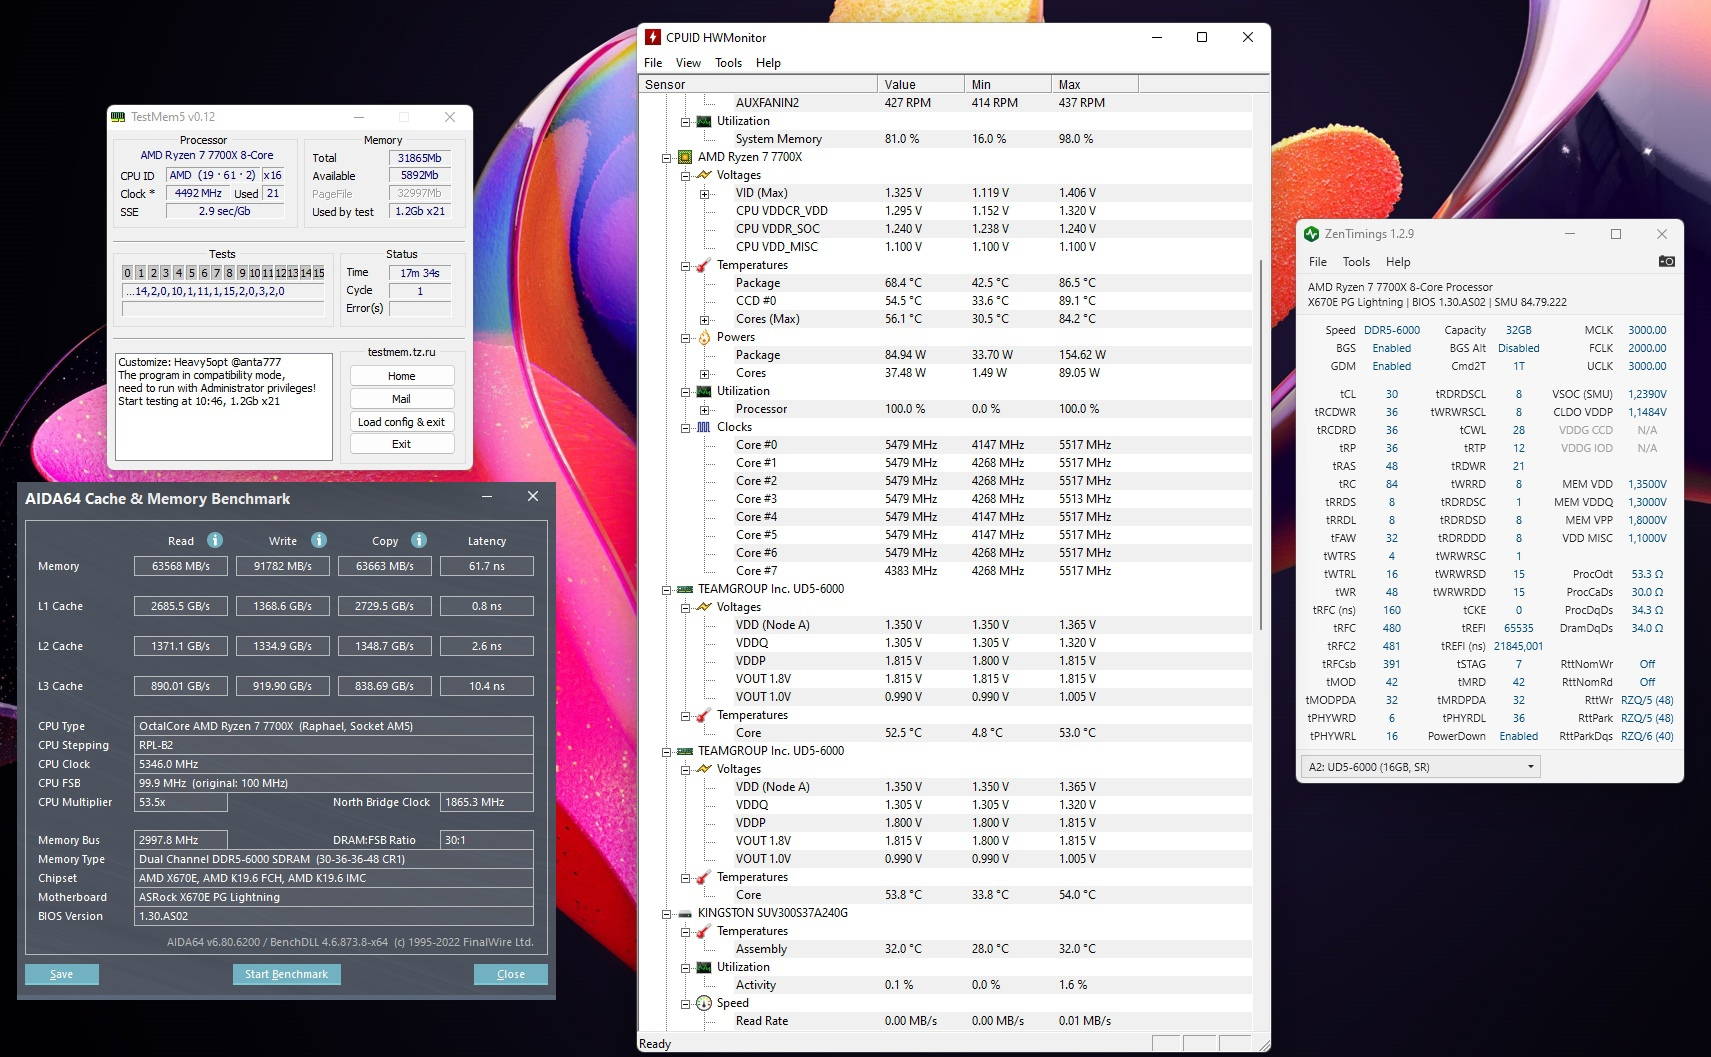Collapse the Speed group in HWMonitor
Viewport: 1711px width, 1057px height.
click(x=686, y=1003)
